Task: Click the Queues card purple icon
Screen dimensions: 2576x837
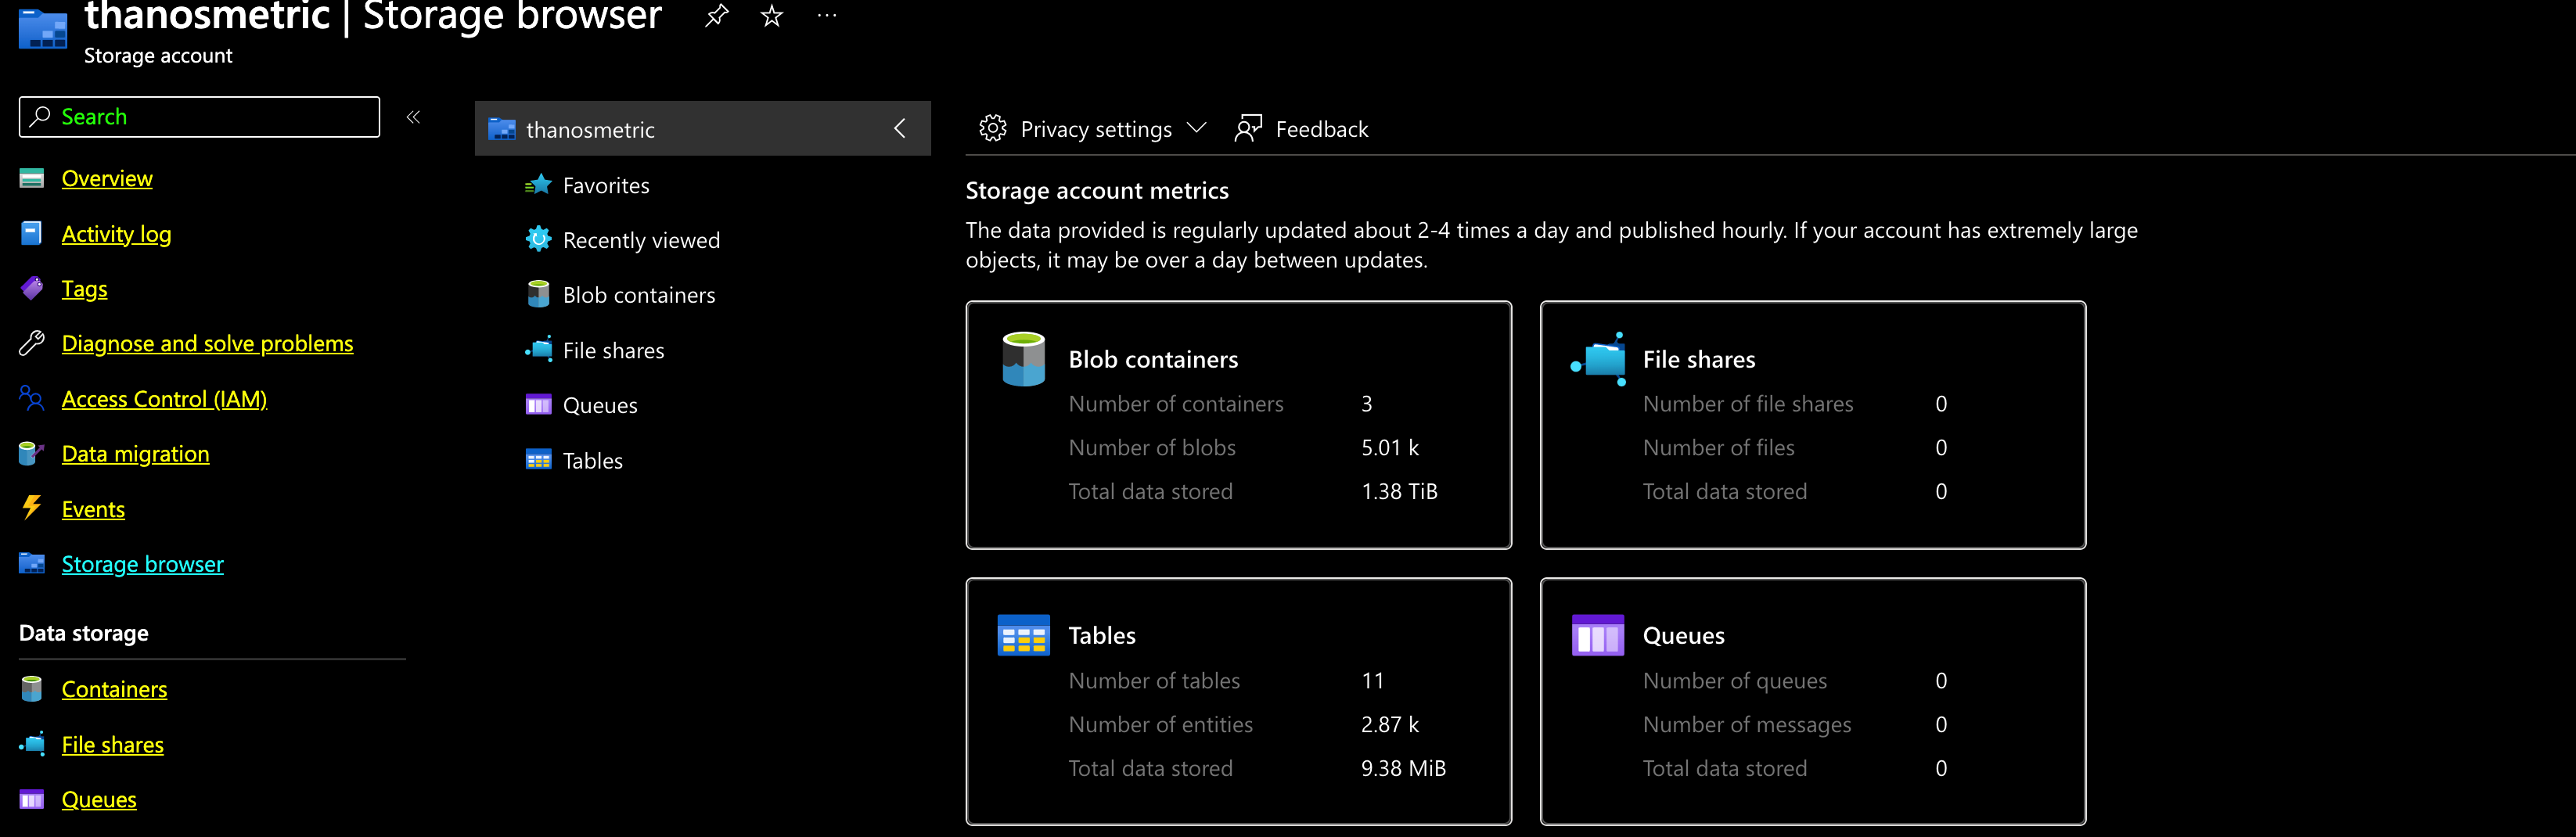Action: click(1598, 635)
